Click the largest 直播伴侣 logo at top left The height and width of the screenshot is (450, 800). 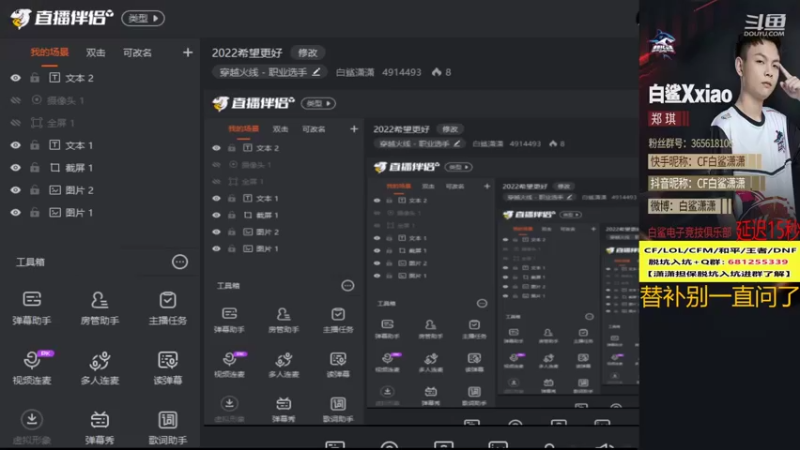[61, 18]
